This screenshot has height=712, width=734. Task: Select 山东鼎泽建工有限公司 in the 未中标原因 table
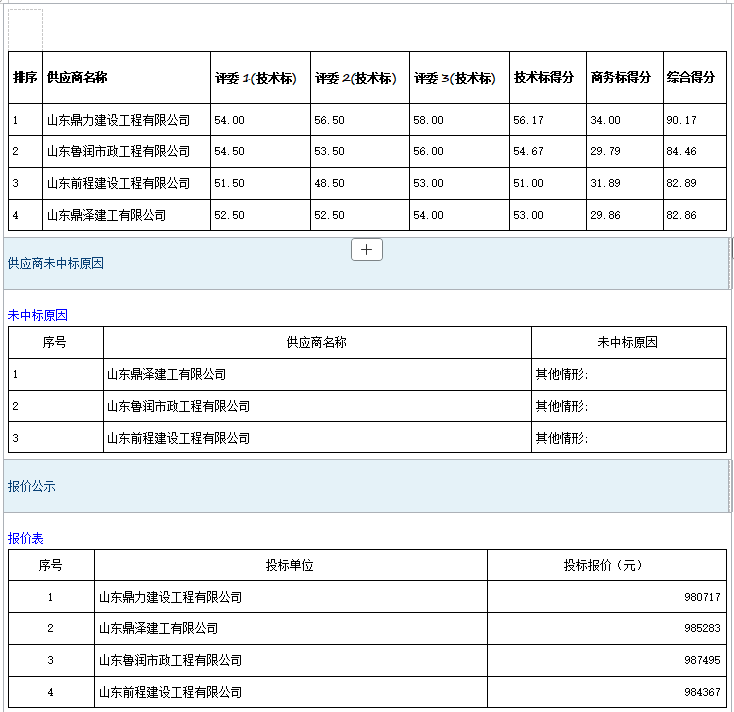coord(166,375)
